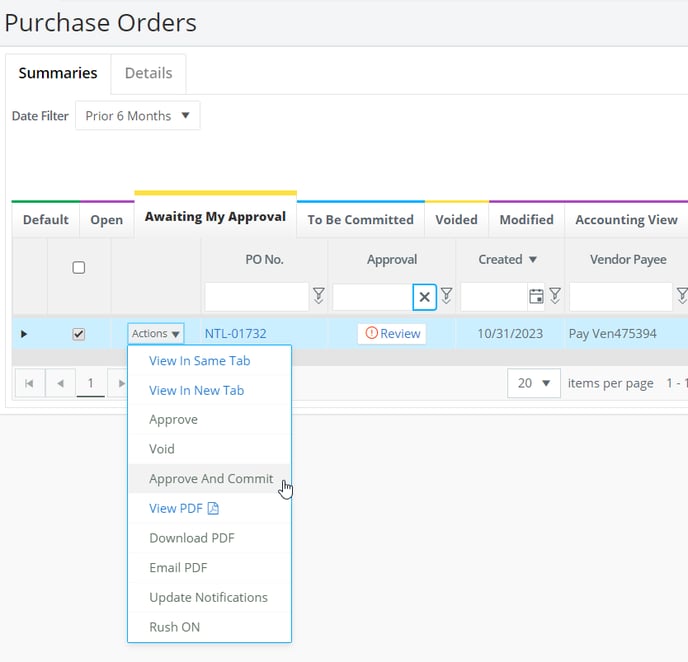
Task: Switch to the Details tab
Action: pyautogui.click(x=148, y=73)
